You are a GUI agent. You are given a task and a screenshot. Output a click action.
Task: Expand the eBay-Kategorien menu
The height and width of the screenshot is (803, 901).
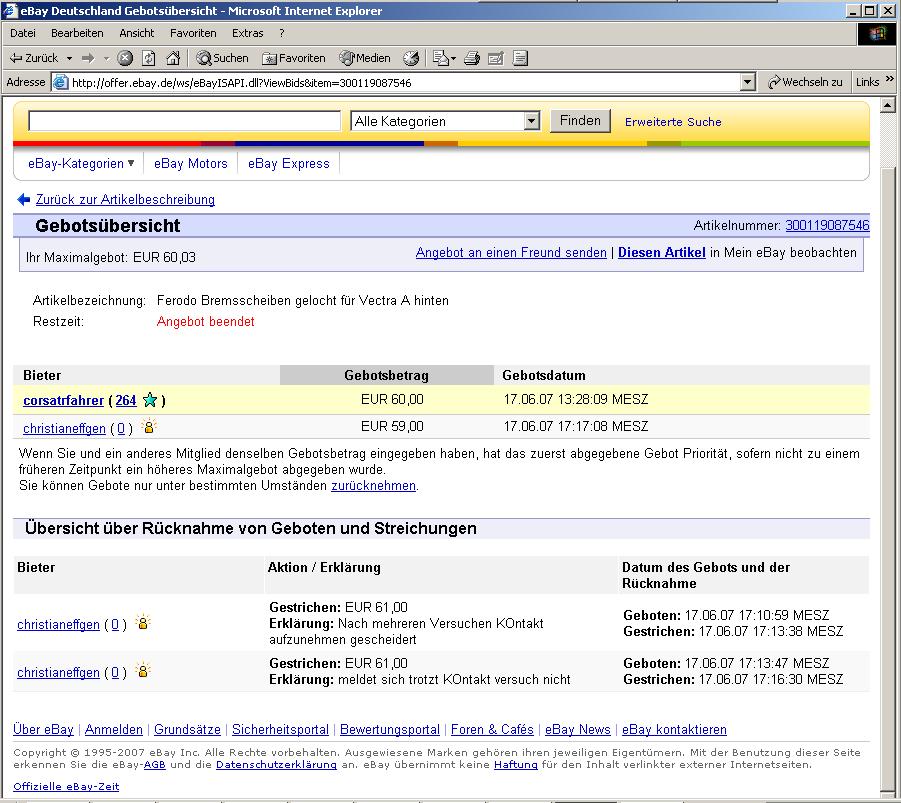(x=80, y=163)
